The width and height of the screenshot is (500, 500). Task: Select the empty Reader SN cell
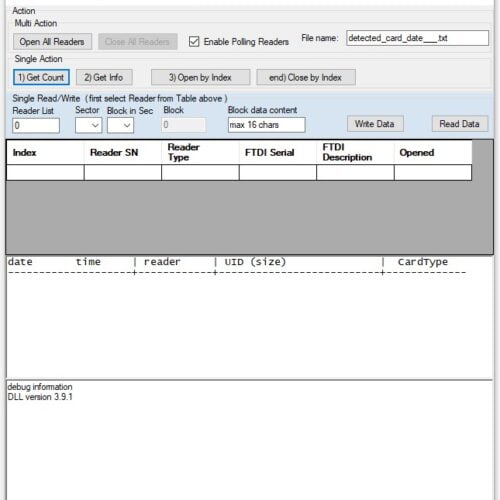click(x=123, y=172)
